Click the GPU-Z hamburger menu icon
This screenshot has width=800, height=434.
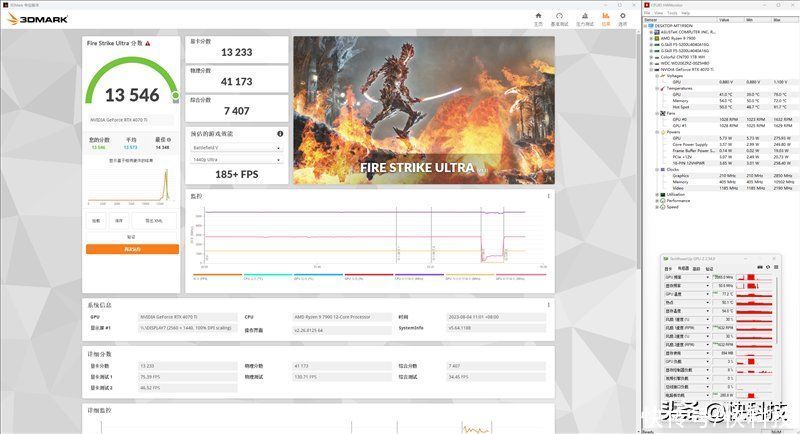coord(776,267)
